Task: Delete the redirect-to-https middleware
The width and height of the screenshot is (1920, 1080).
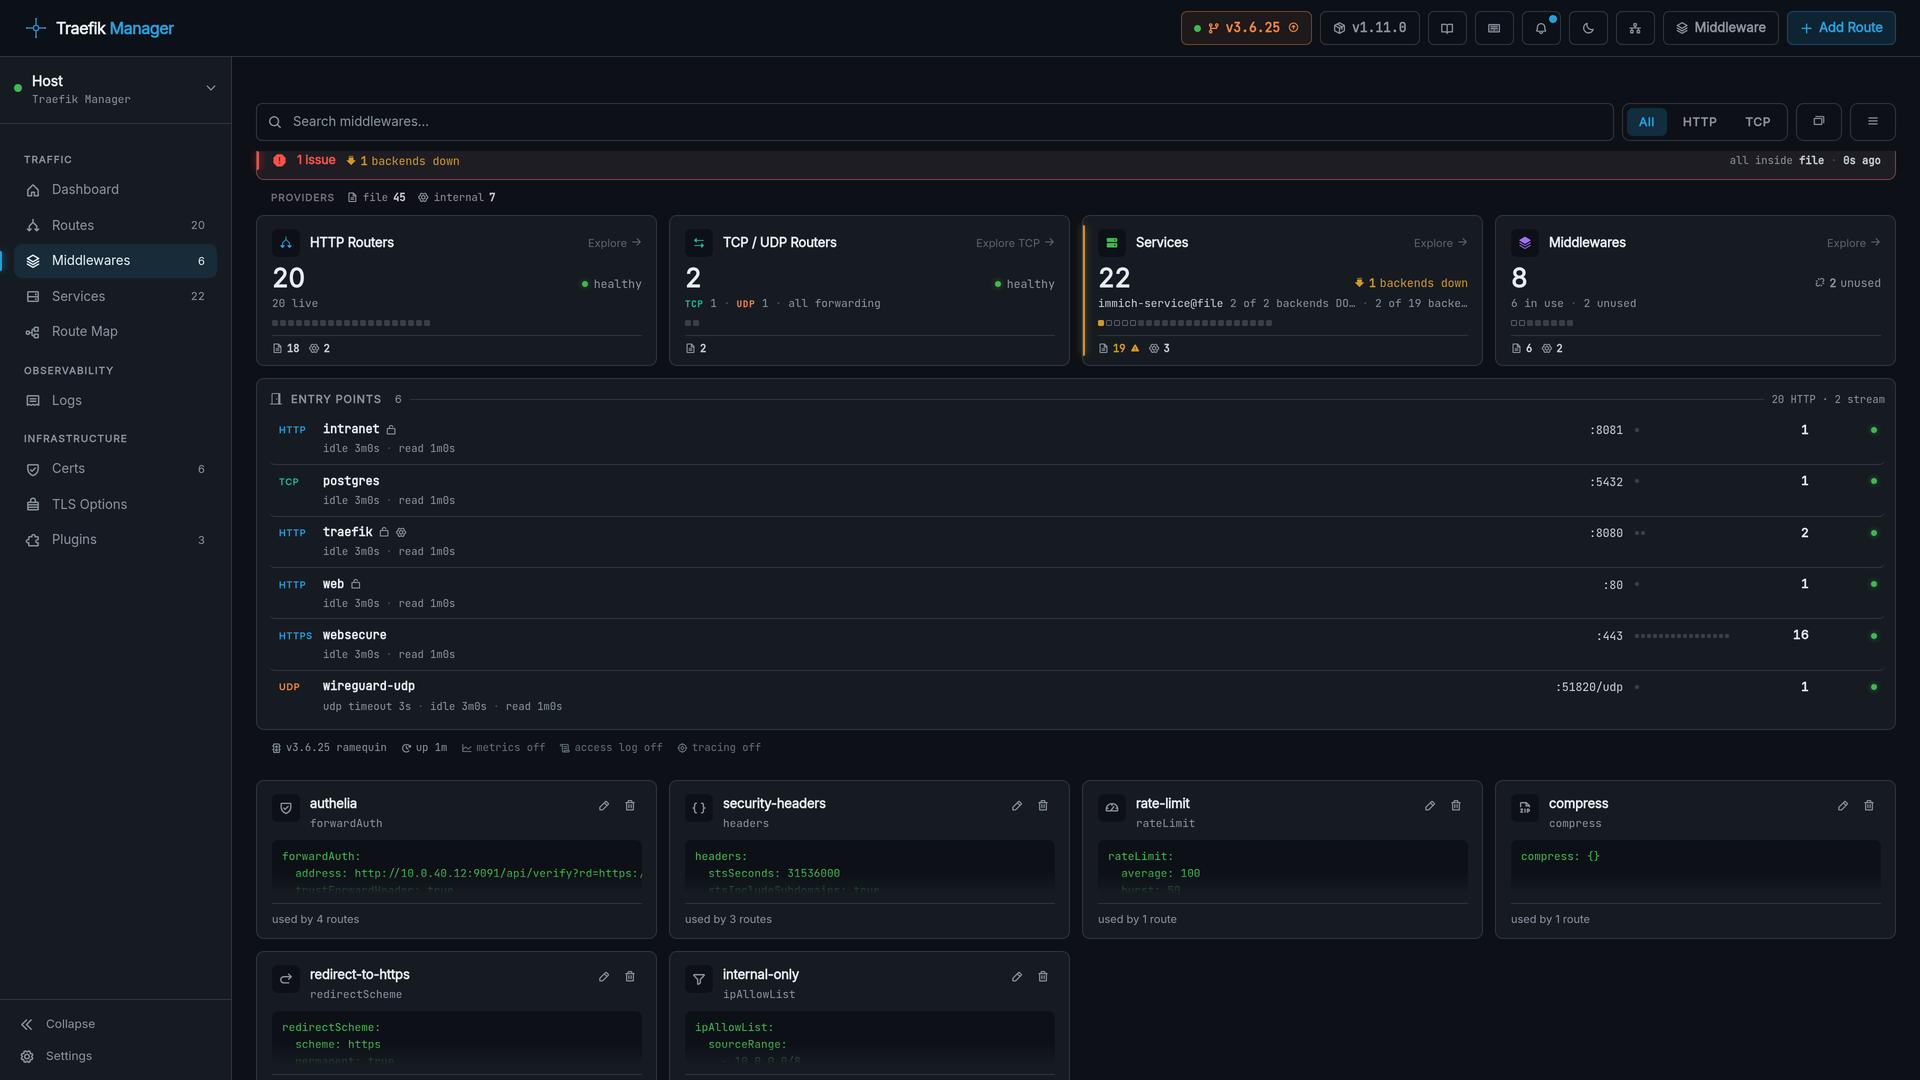Action: [x=630, y=977]
